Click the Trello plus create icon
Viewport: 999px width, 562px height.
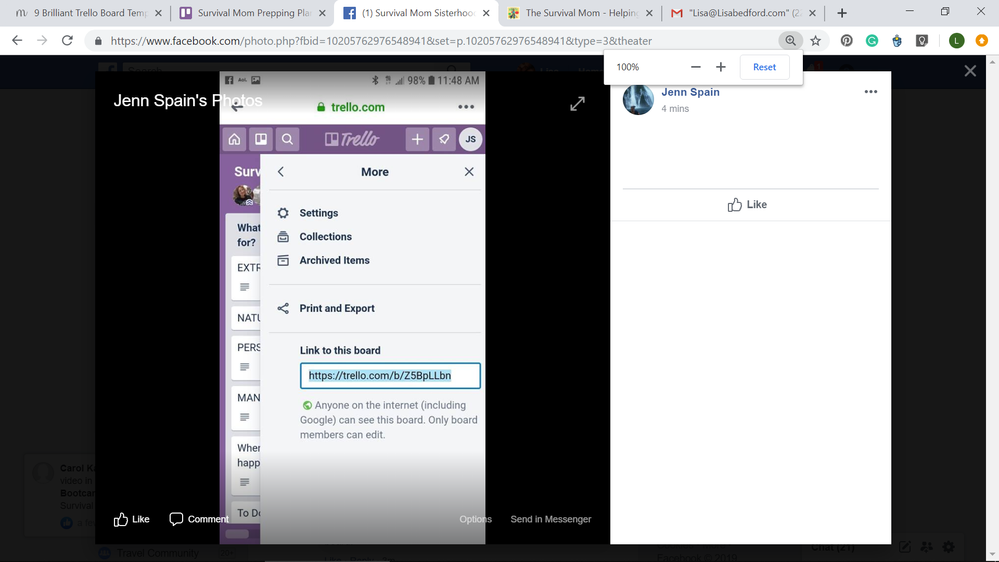pyautogui.click(x=417, y=139)
